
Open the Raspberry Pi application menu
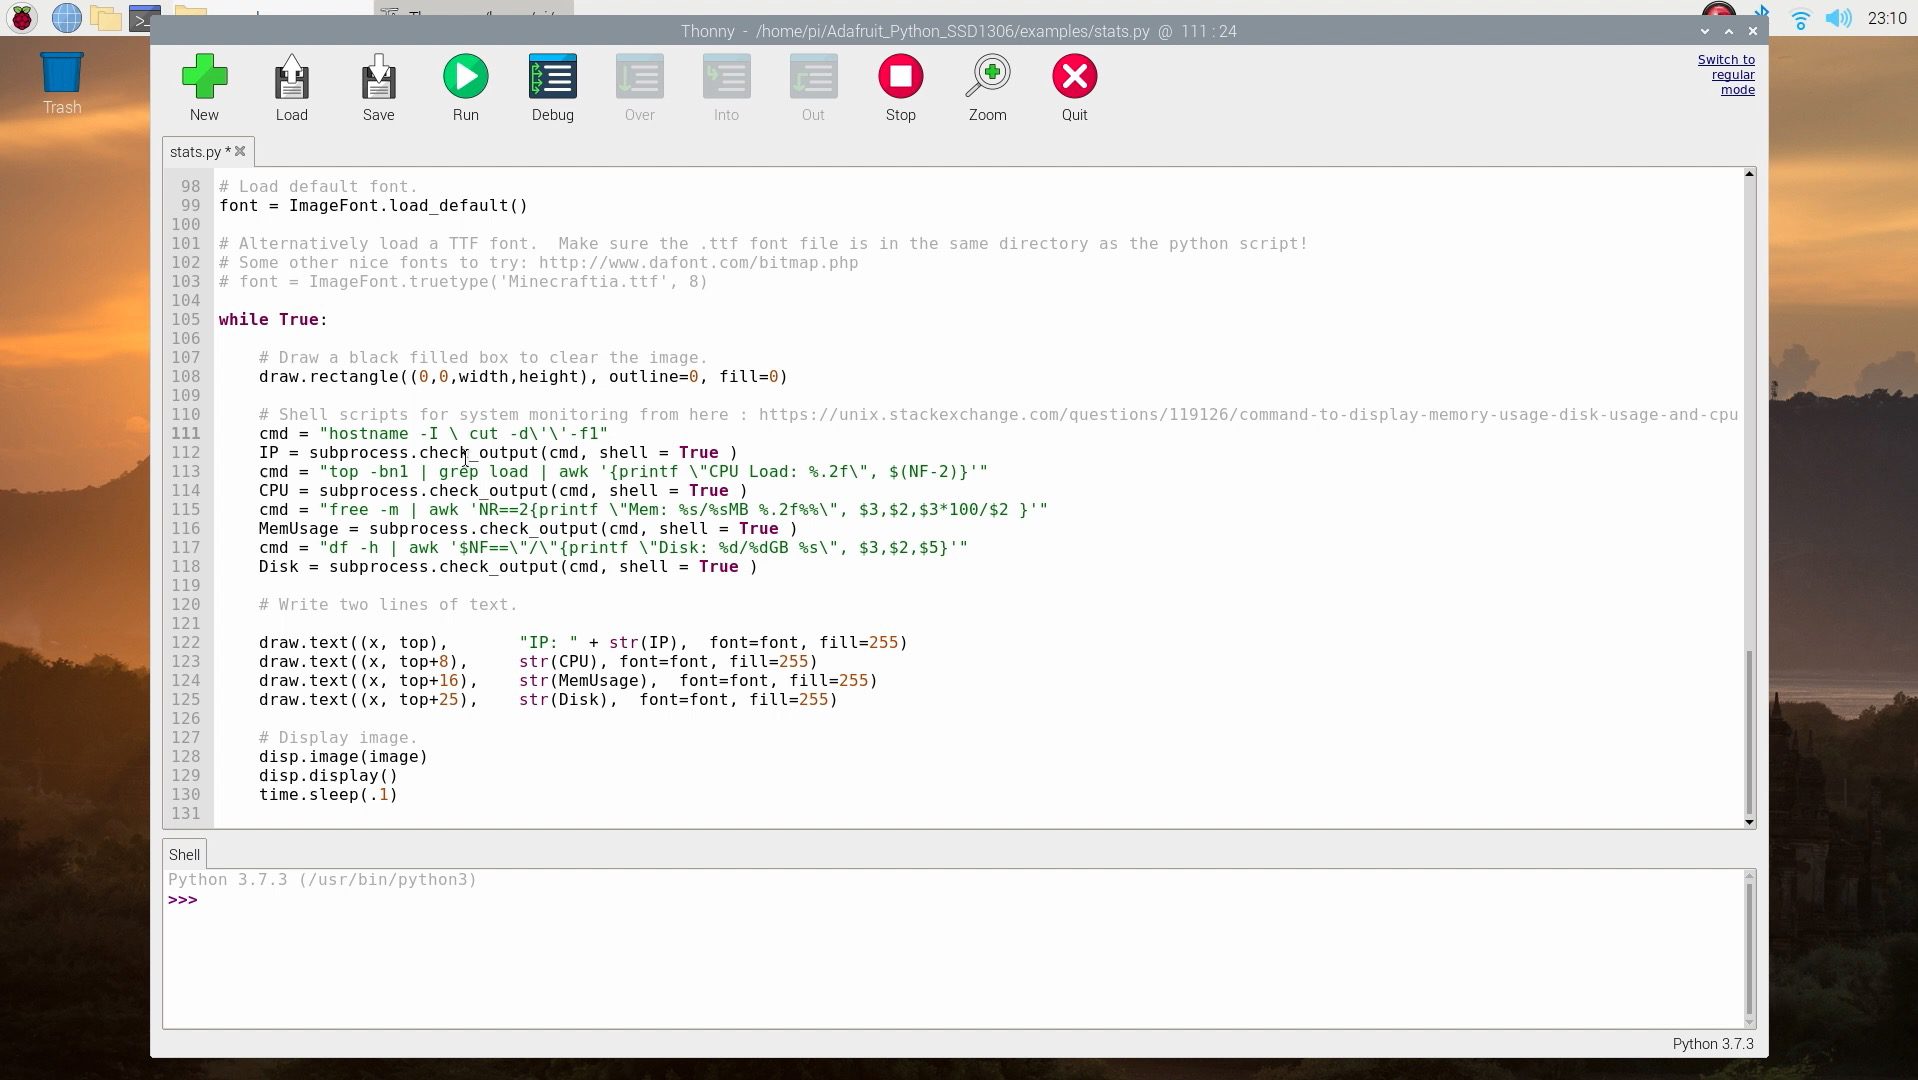[x=21, y=17]
